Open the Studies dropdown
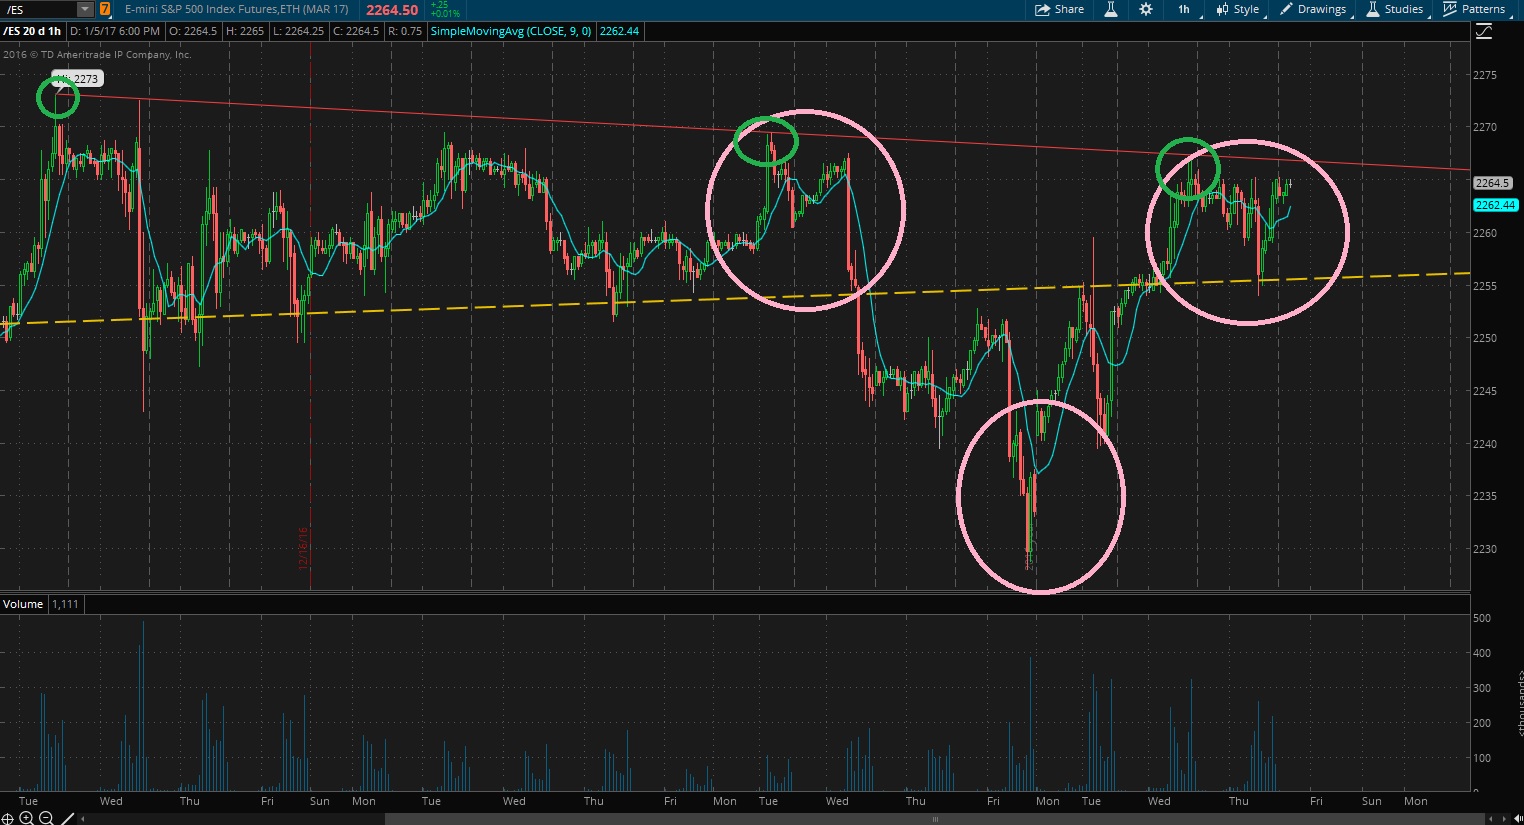The height and width of the screenshot is (825, 1524). tap(1395, 9)
